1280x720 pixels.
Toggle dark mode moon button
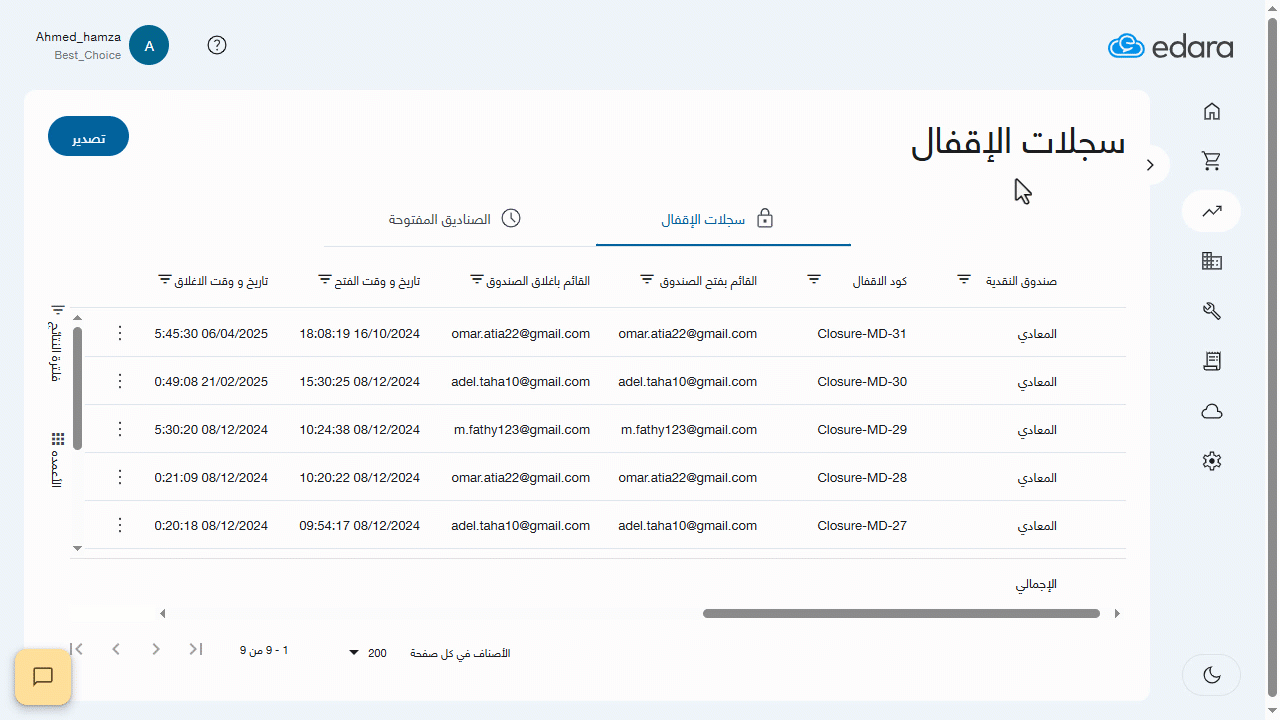point(1211,675)
